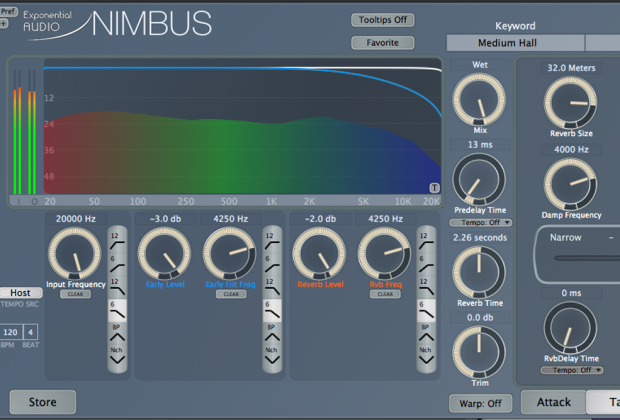This screenshot has width=620, height=420.
Task: Select 6 dB high-cut filter for Input Frequency
Action: point(117,310)
